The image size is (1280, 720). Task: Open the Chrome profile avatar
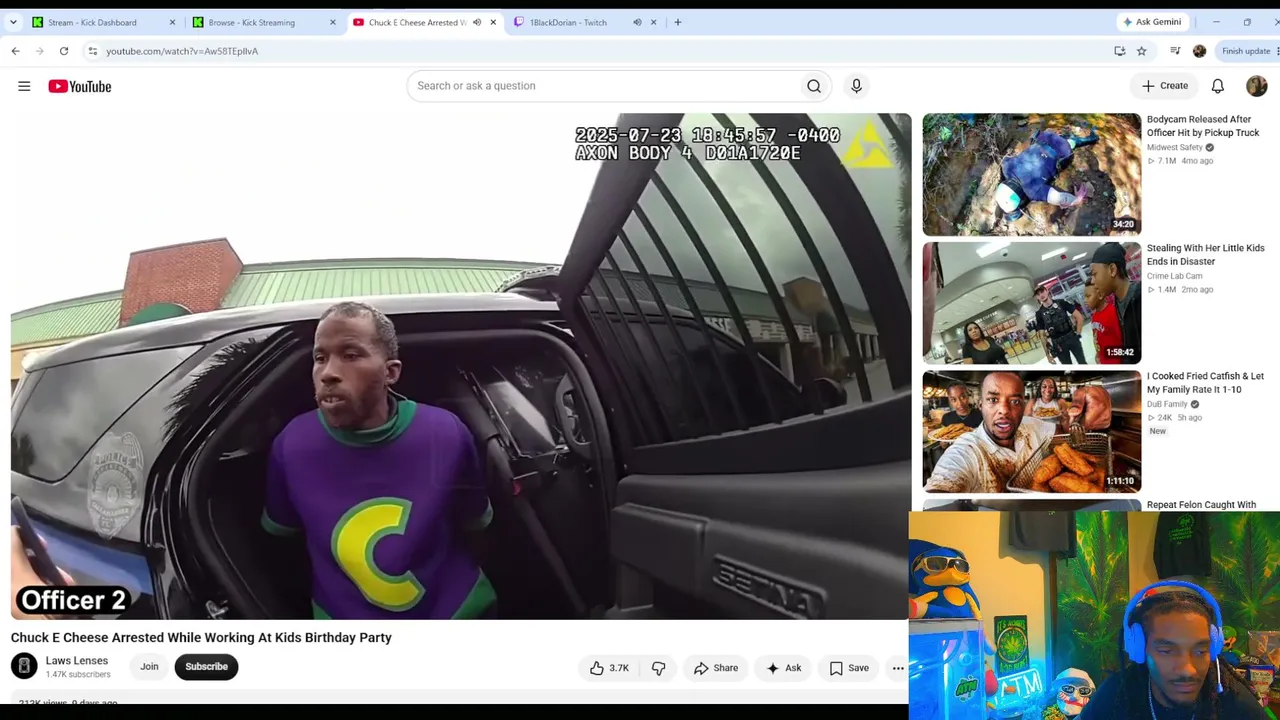(1200, 51)
